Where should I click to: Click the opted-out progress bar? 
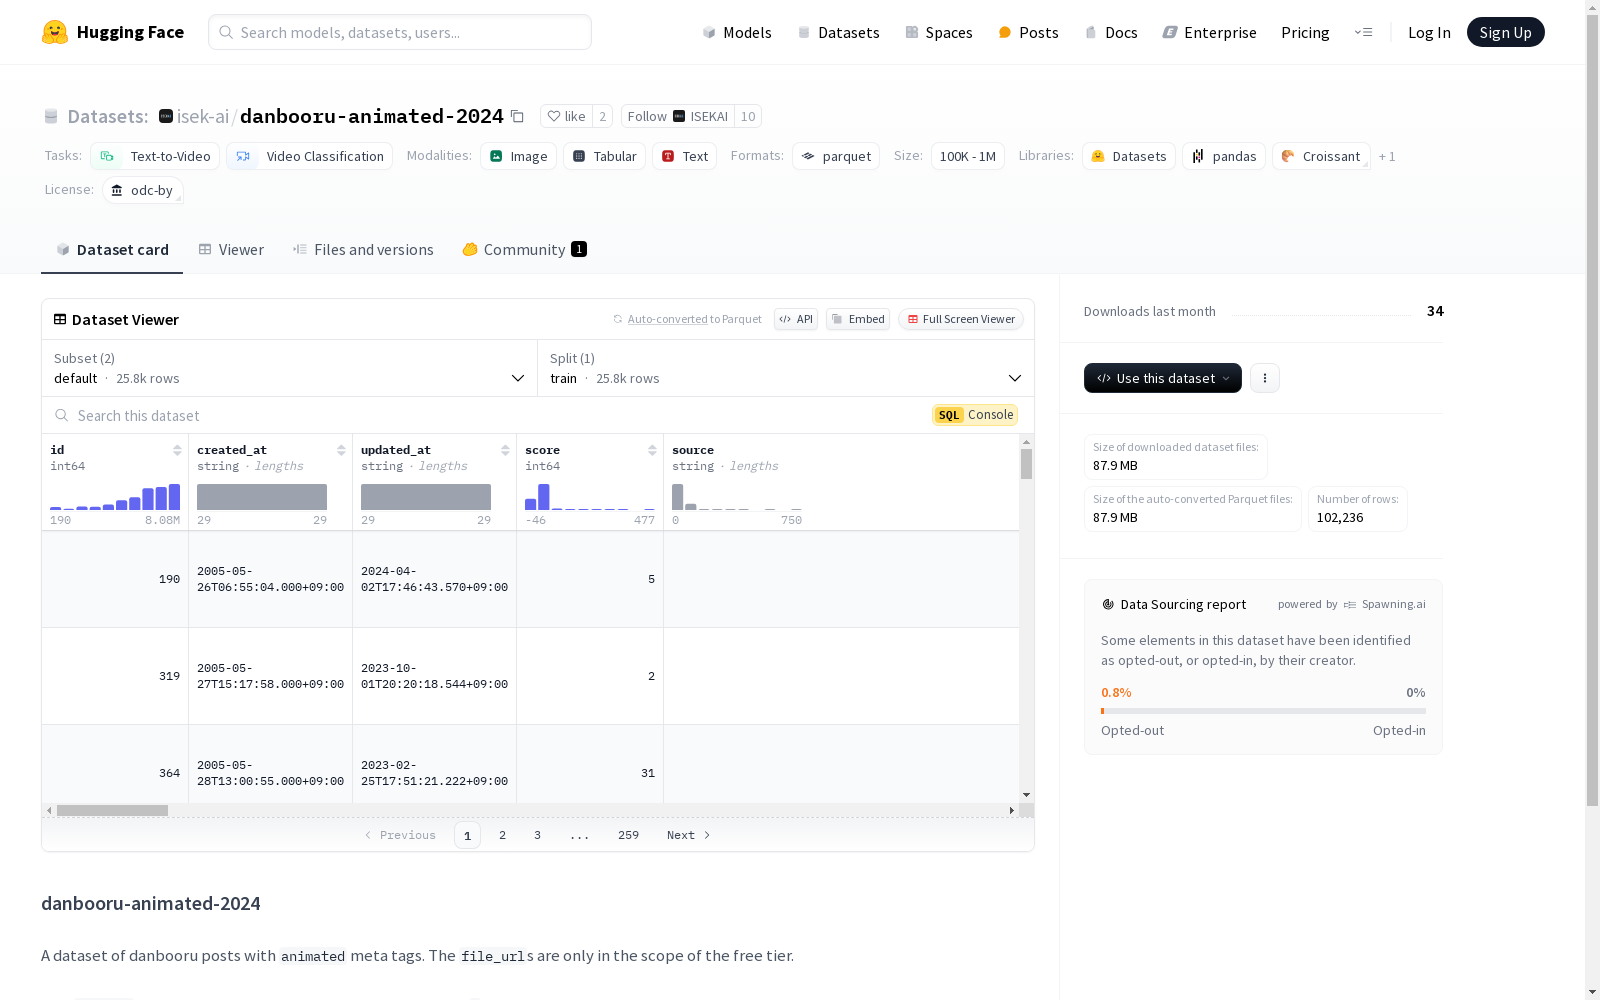(x=1263, y=711)
